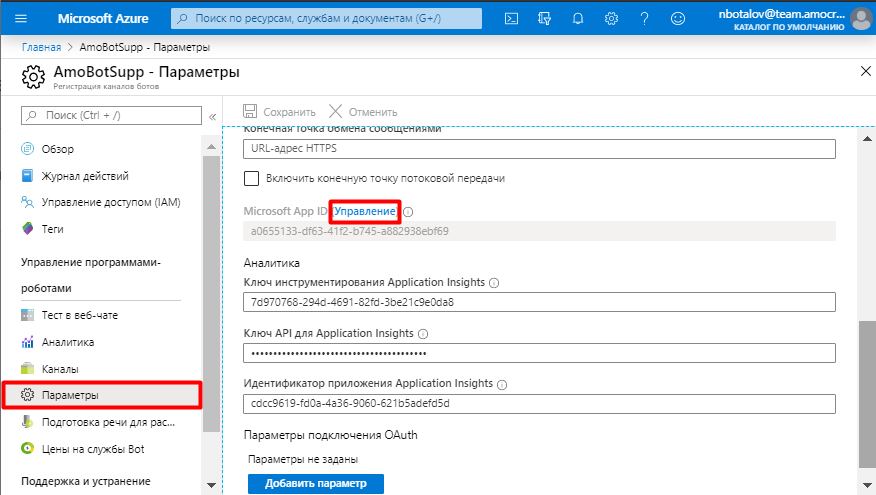This screenshot has width=876, height=495.
Task: Click the Cancel X icon in toolbar
Action: coord(335,111)
